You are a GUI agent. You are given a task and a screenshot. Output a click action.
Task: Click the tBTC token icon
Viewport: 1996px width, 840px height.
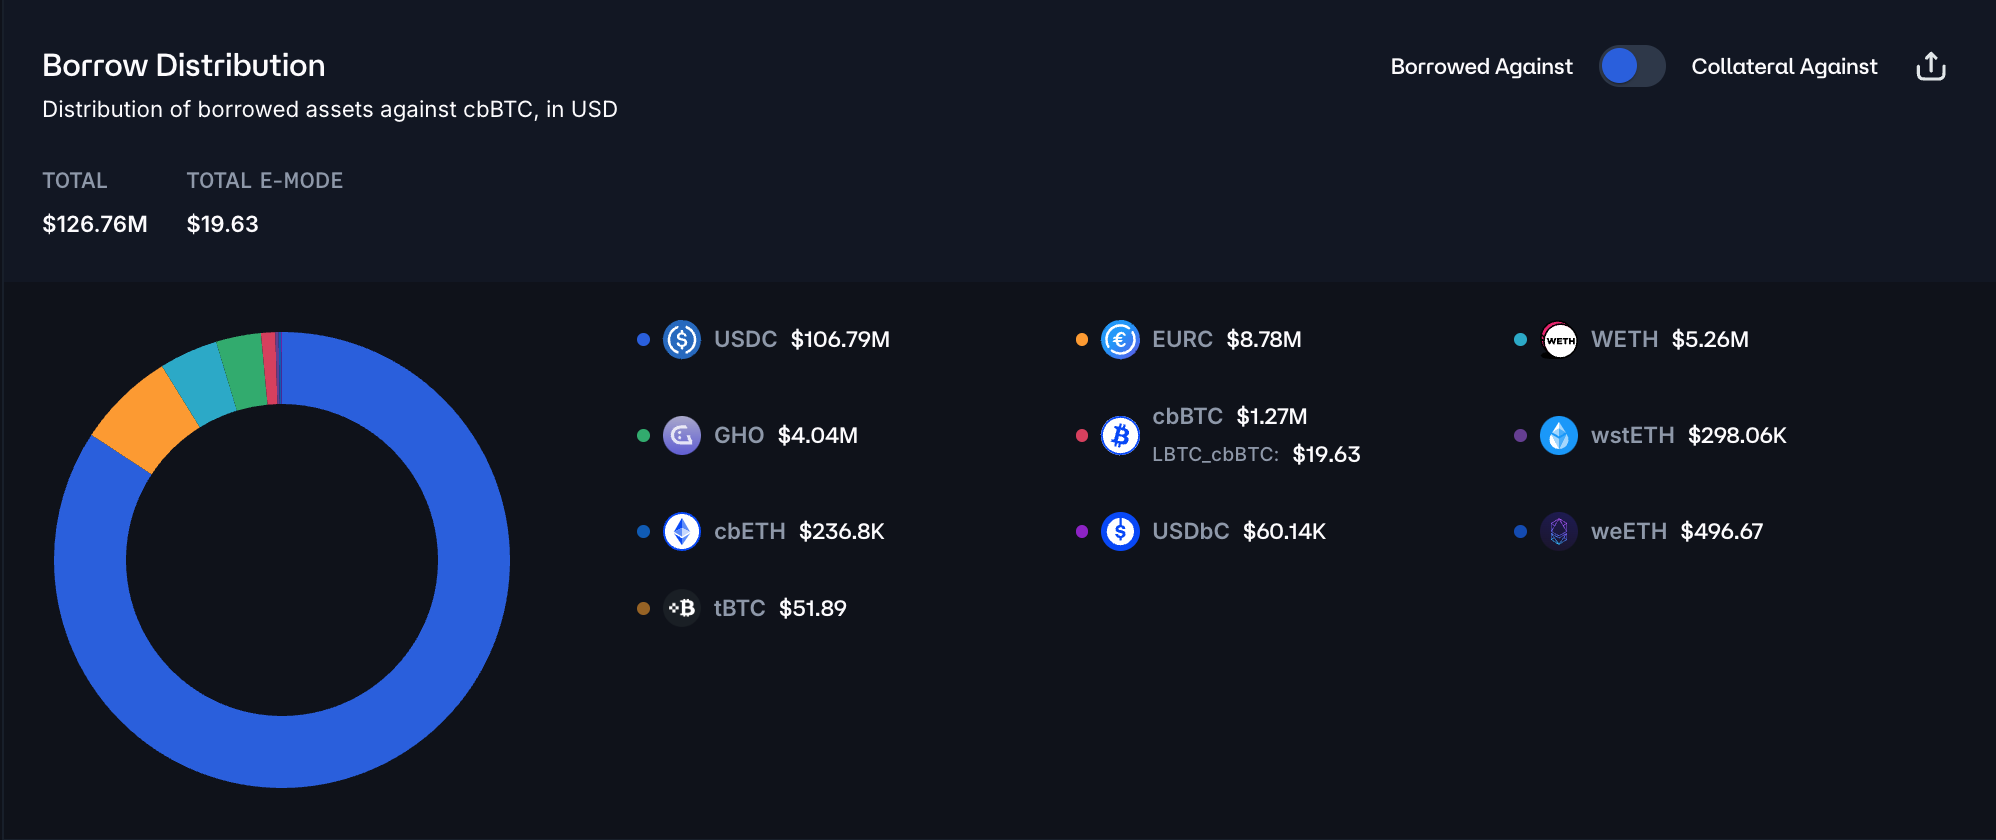point(682,608)
